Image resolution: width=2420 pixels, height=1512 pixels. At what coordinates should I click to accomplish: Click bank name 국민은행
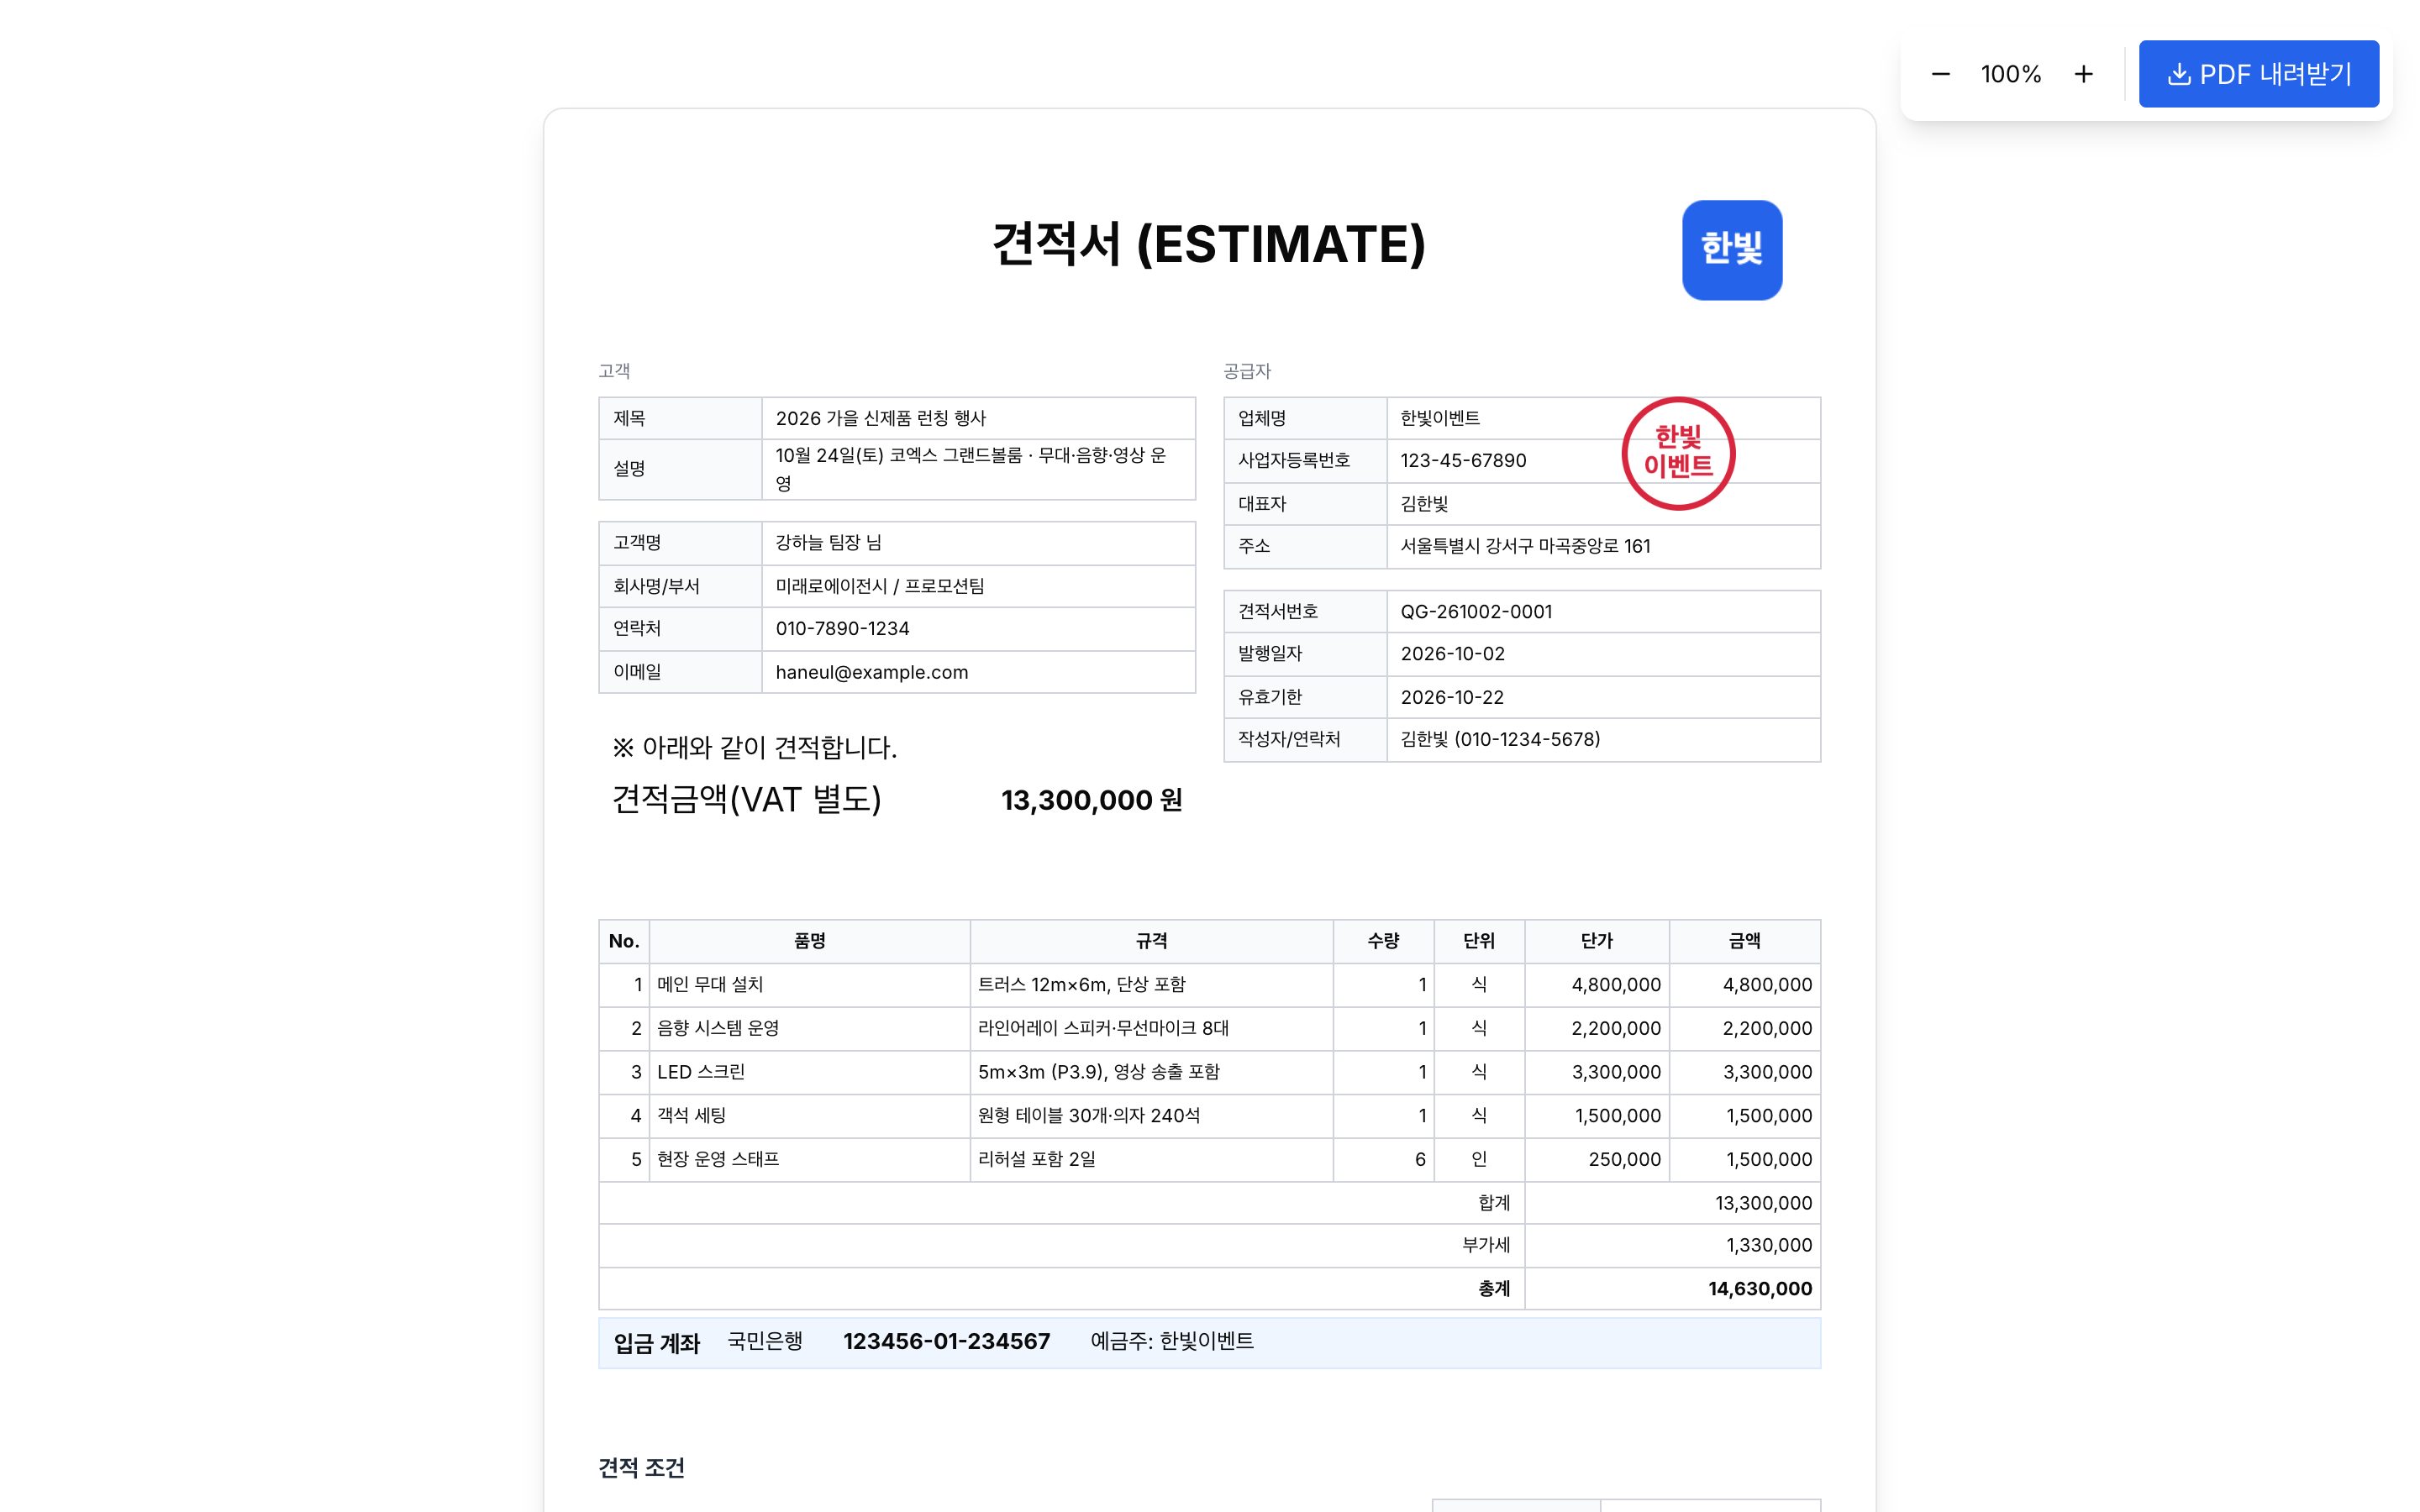point(765,1342)
